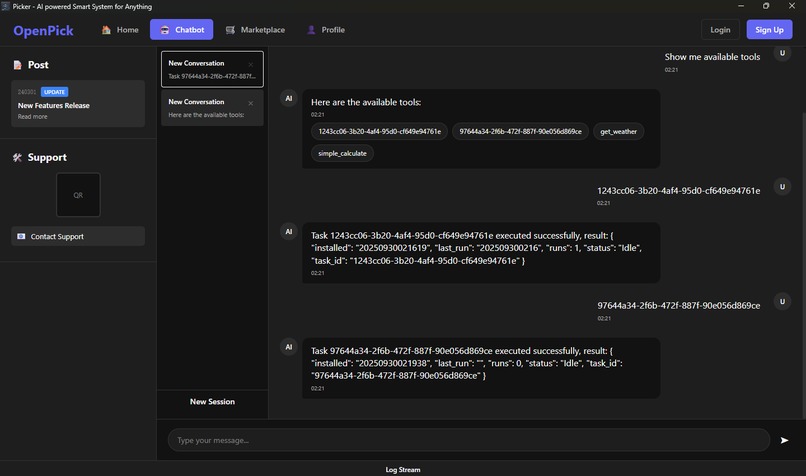
Task: Click the Post section document icon
Action: point(17,65)
